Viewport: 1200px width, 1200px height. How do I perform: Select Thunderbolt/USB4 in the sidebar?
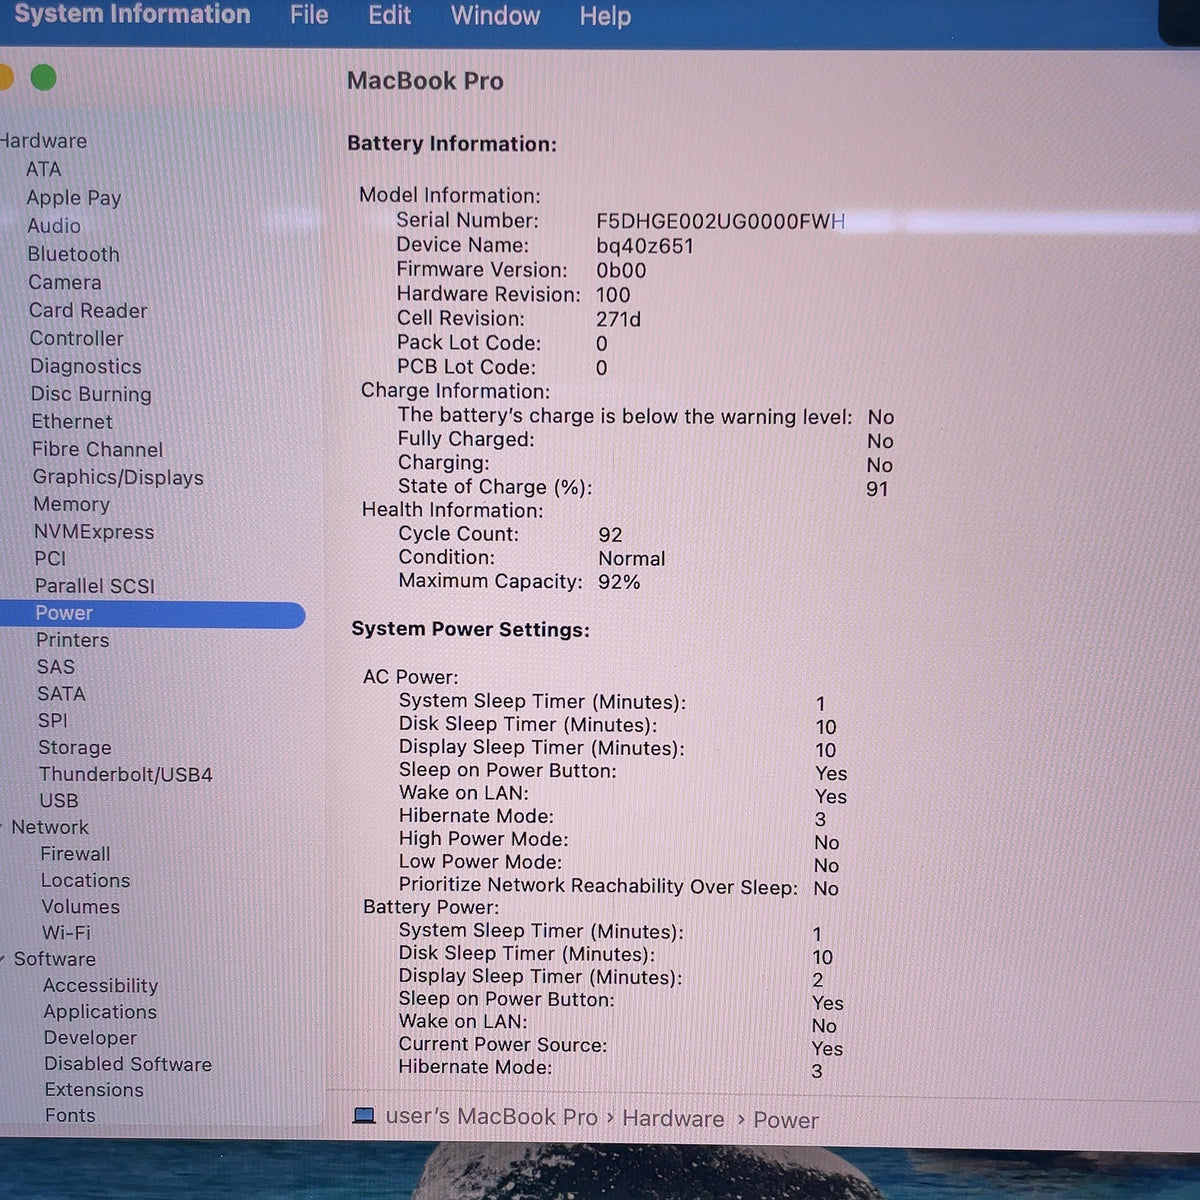[x=125, y=774]
